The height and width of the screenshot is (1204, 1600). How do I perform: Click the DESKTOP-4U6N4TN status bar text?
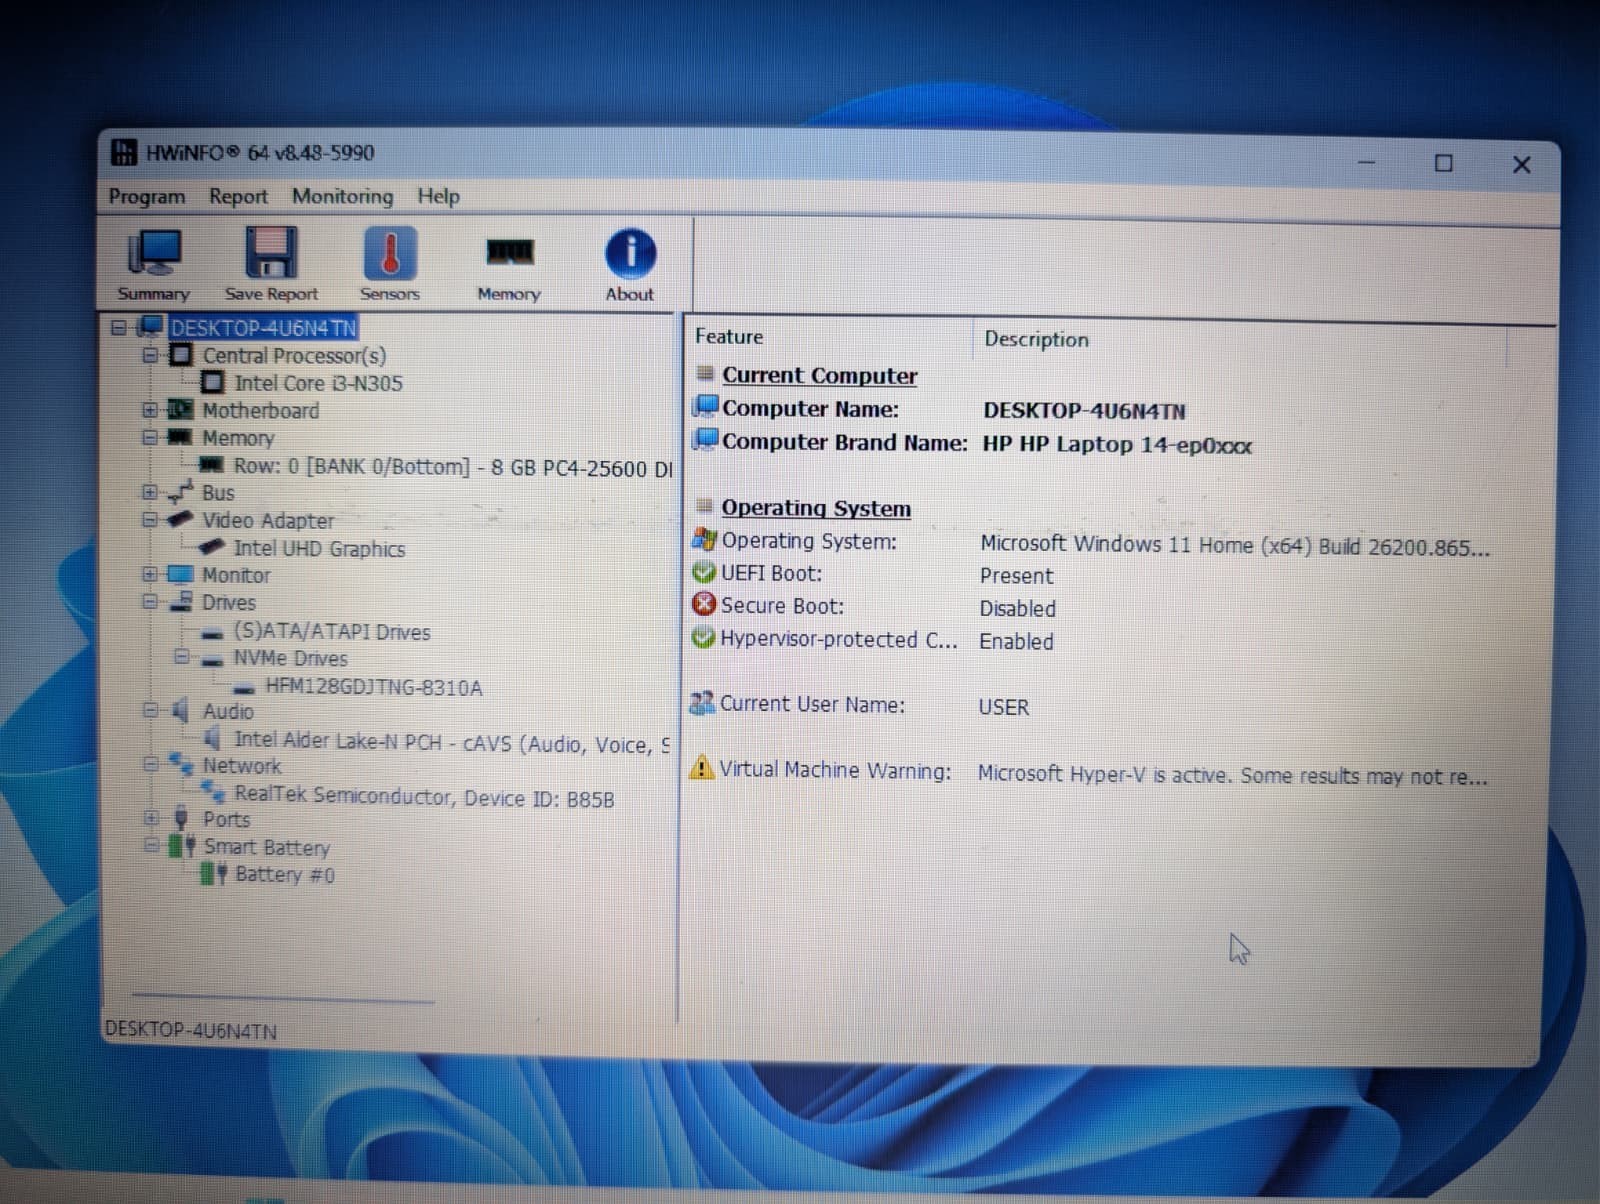click(x=191, y=1030)
